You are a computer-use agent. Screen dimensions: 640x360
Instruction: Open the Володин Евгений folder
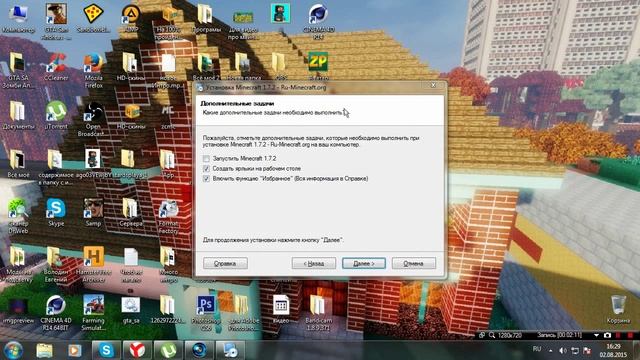point(56,264)
